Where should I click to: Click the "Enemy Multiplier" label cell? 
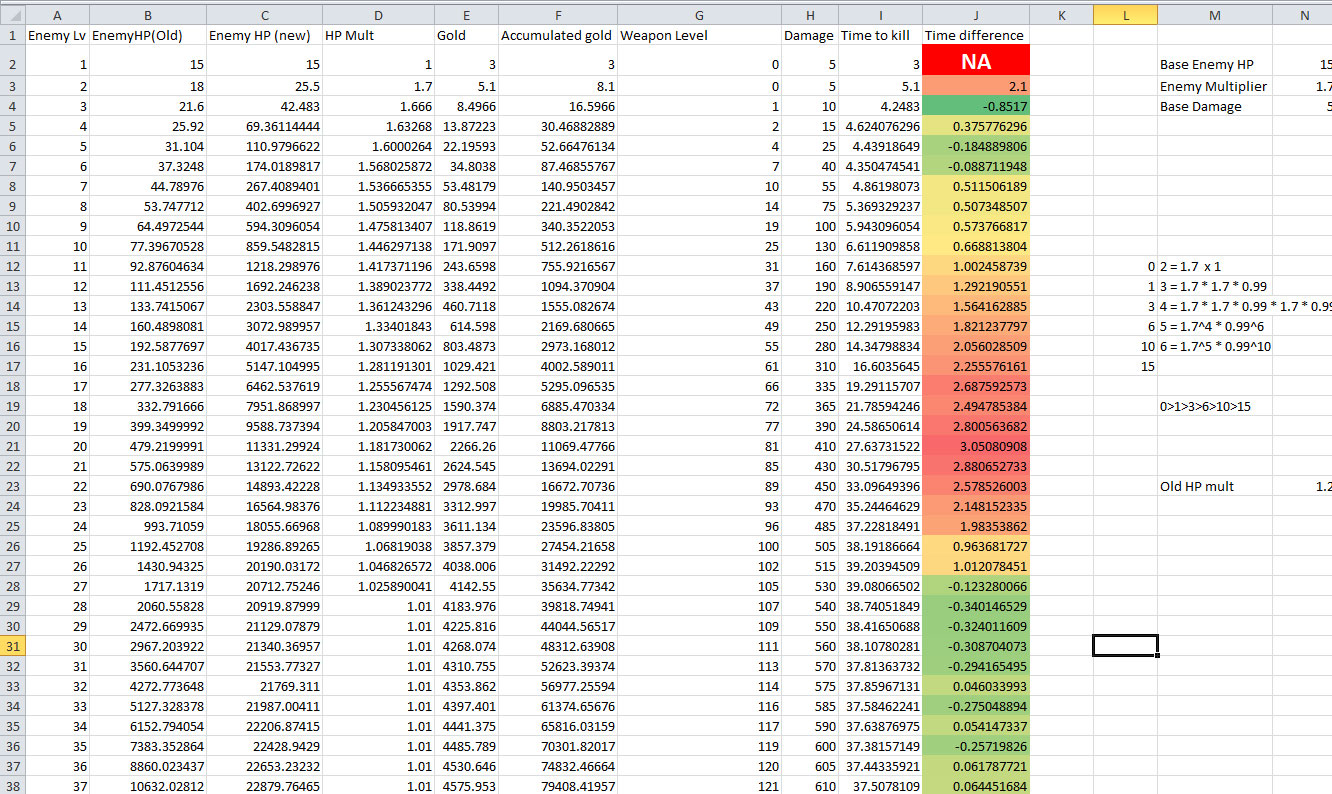point(1214,87)
